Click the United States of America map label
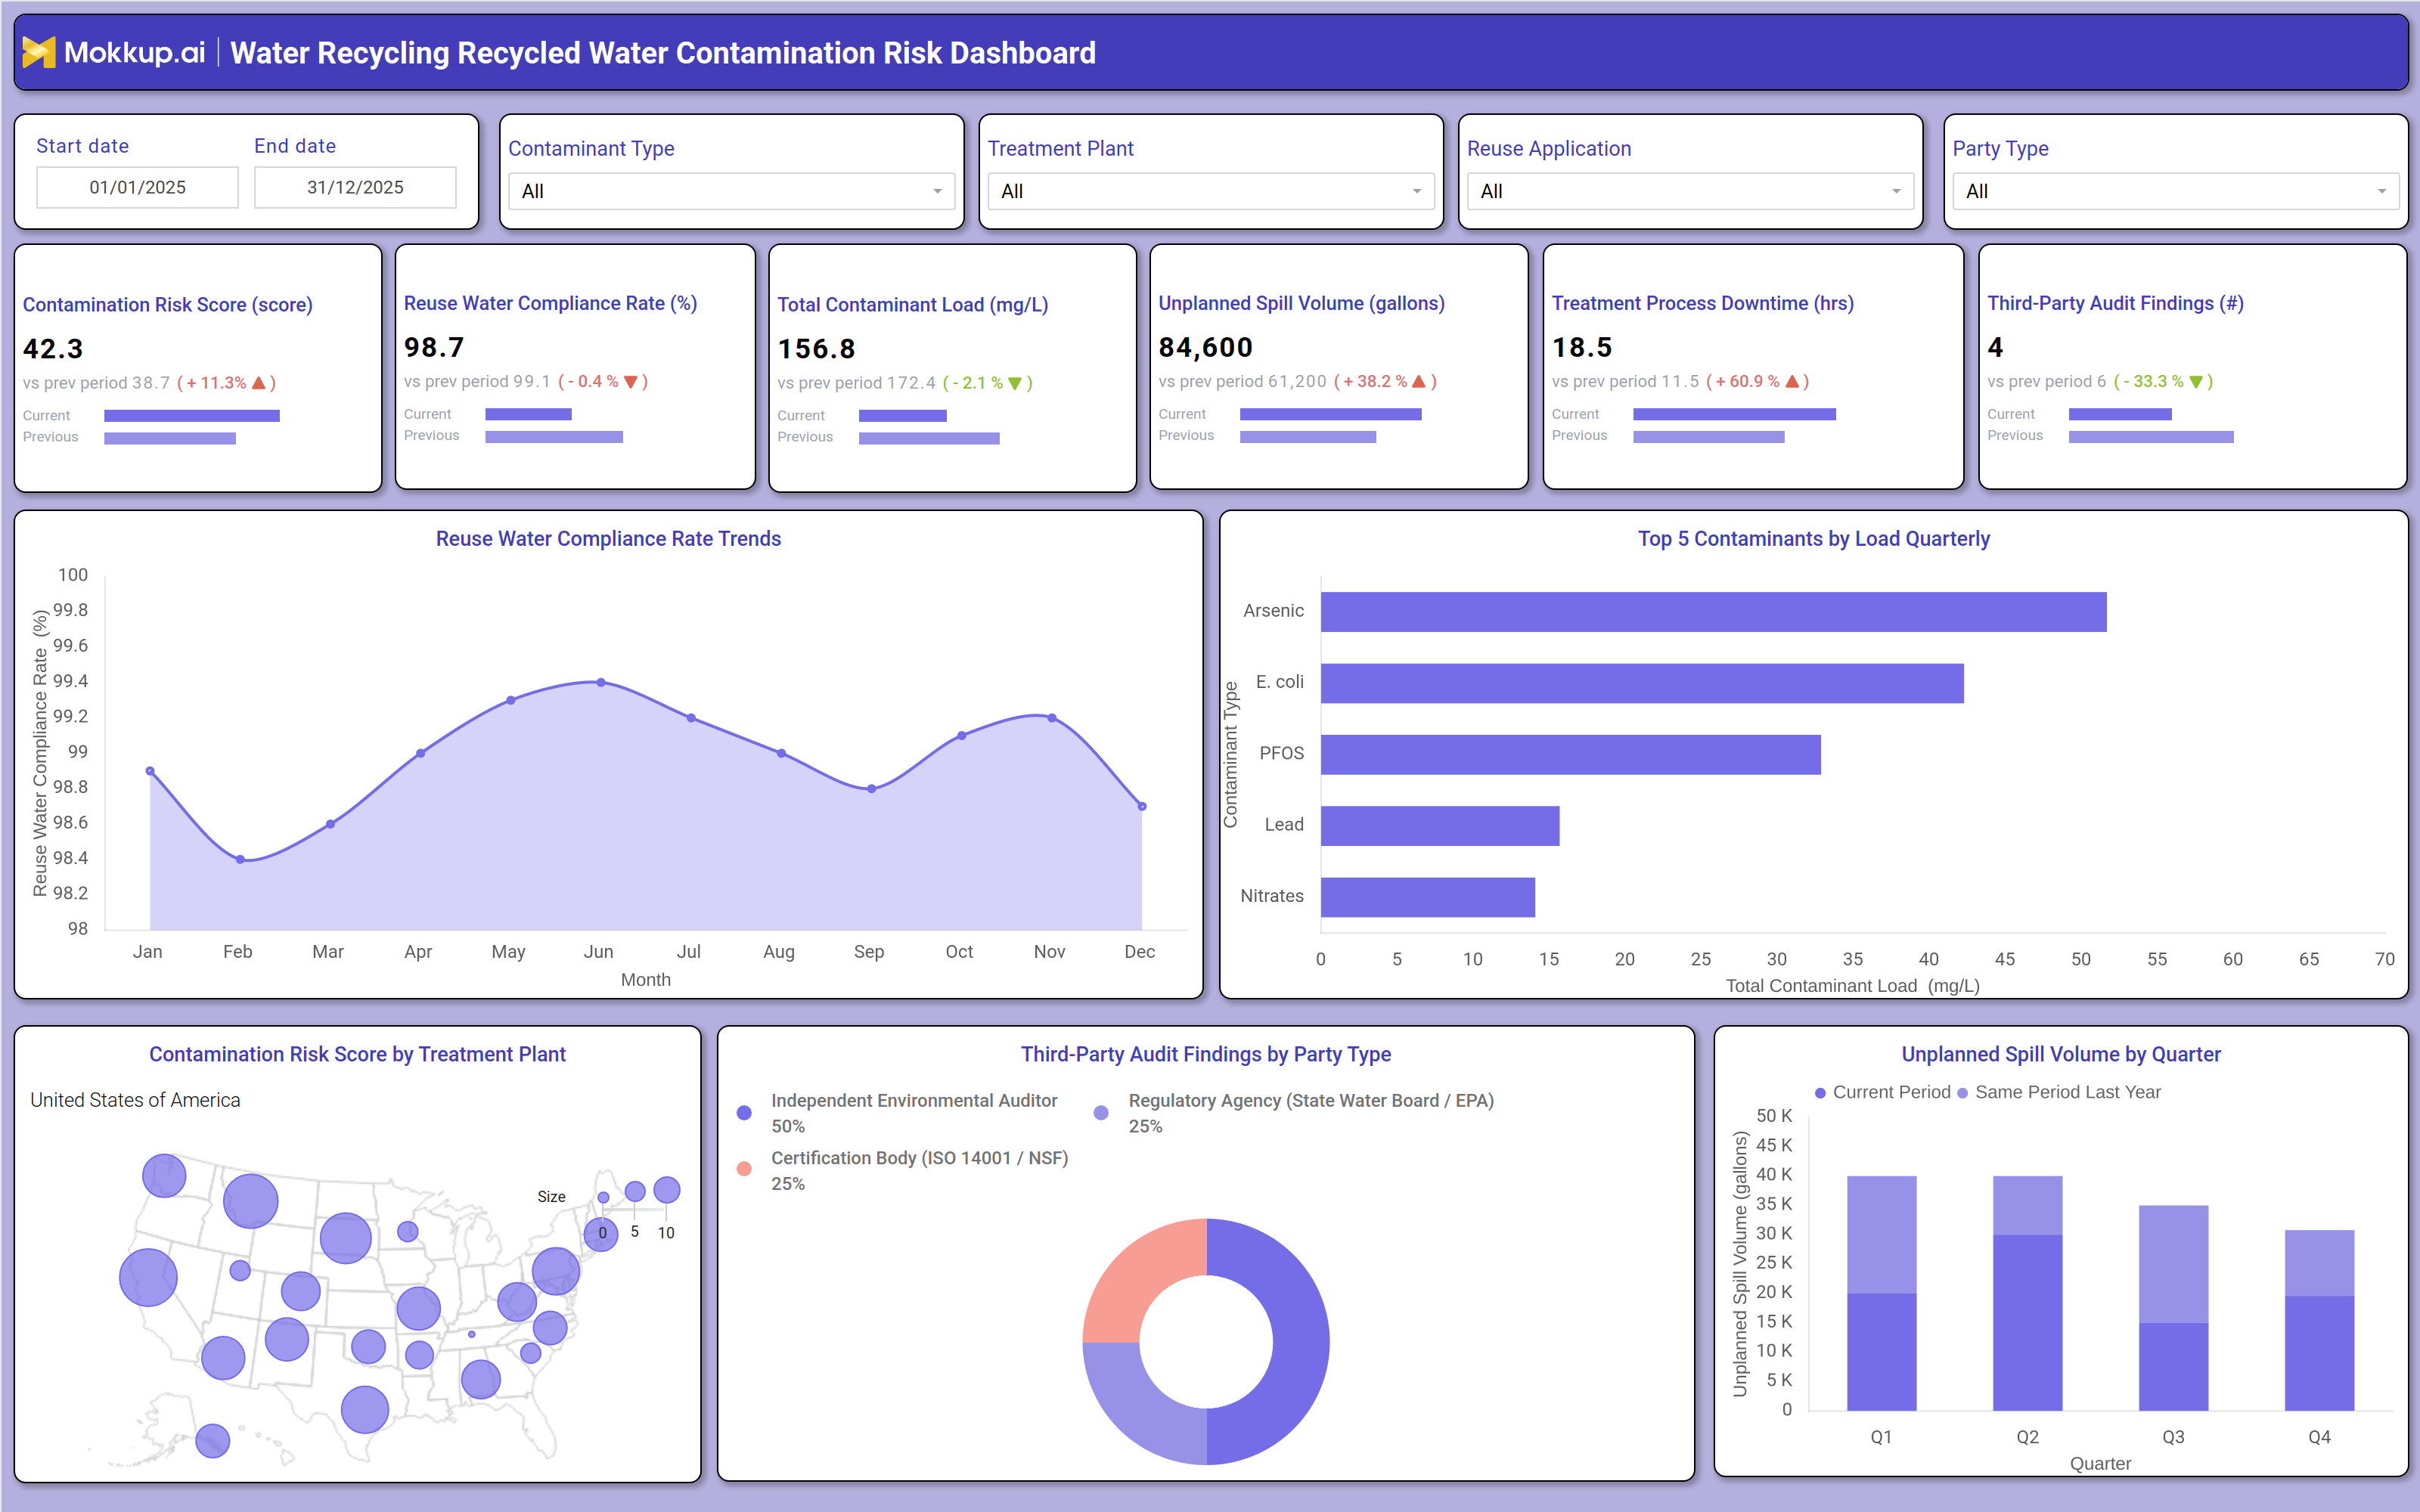 (135, 1100)
